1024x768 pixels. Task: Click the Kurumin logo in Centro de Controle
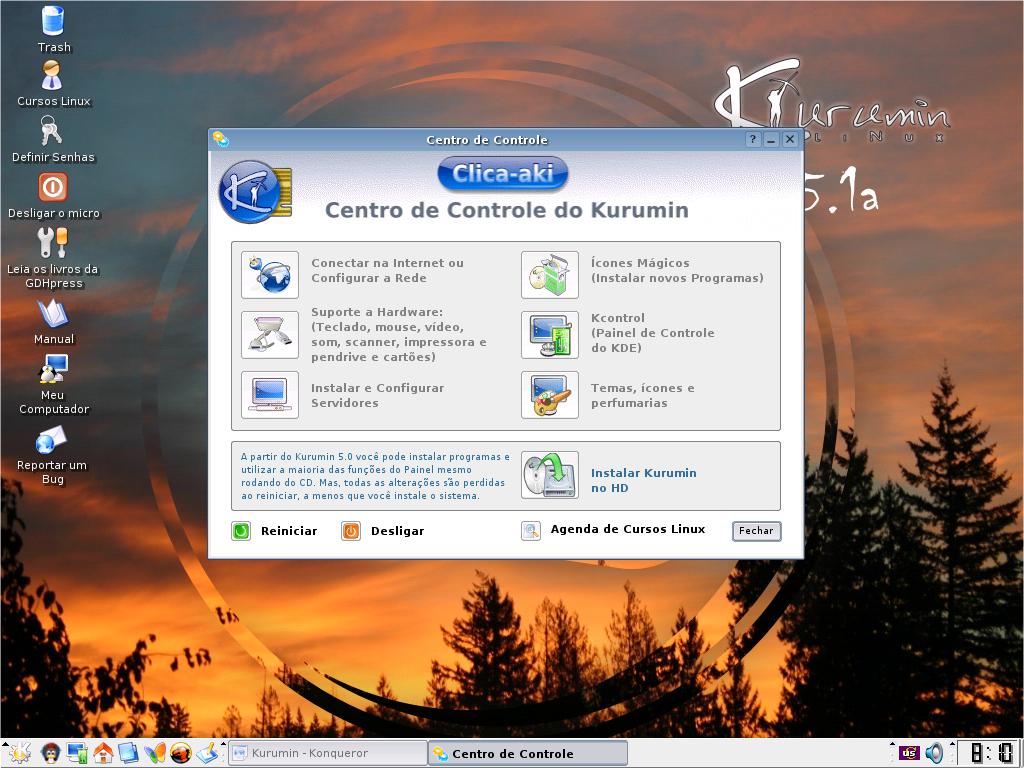[255, 191]
